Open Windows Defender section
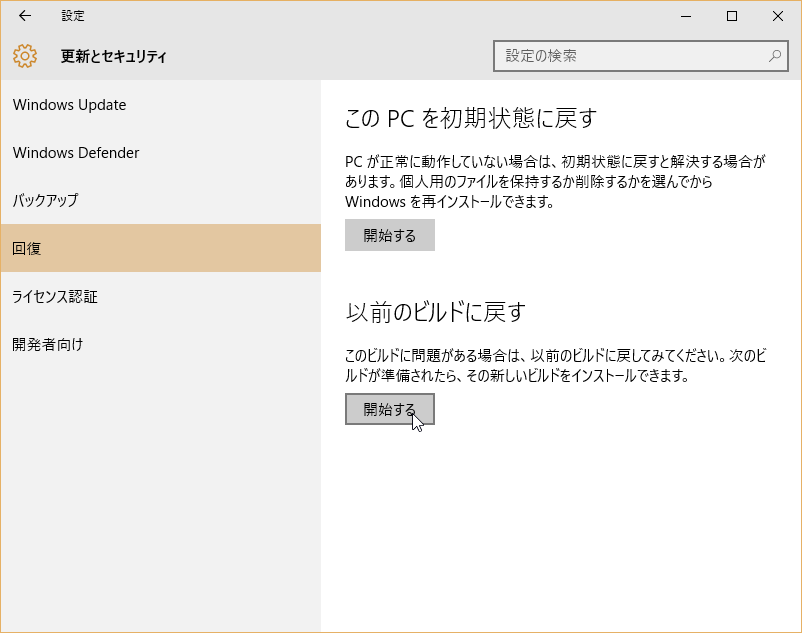The width and height of the screenshot is (802, 633). (161, 153)
